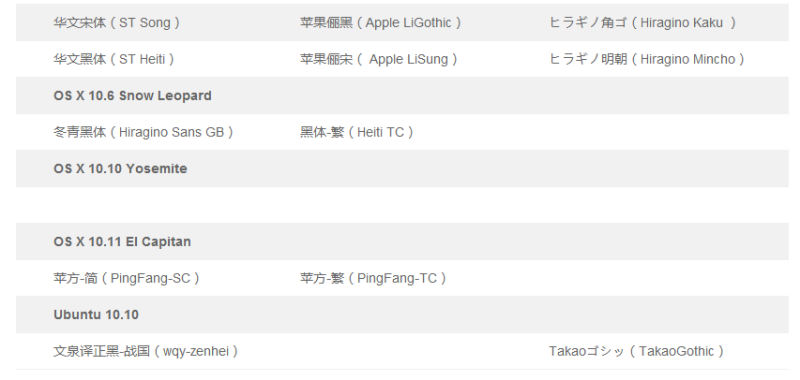Image resolution: width=800 pixels, height=380 pixels.
Task: Select the OS X 10.11 El Capitan heading
Action: coord(122,242)
